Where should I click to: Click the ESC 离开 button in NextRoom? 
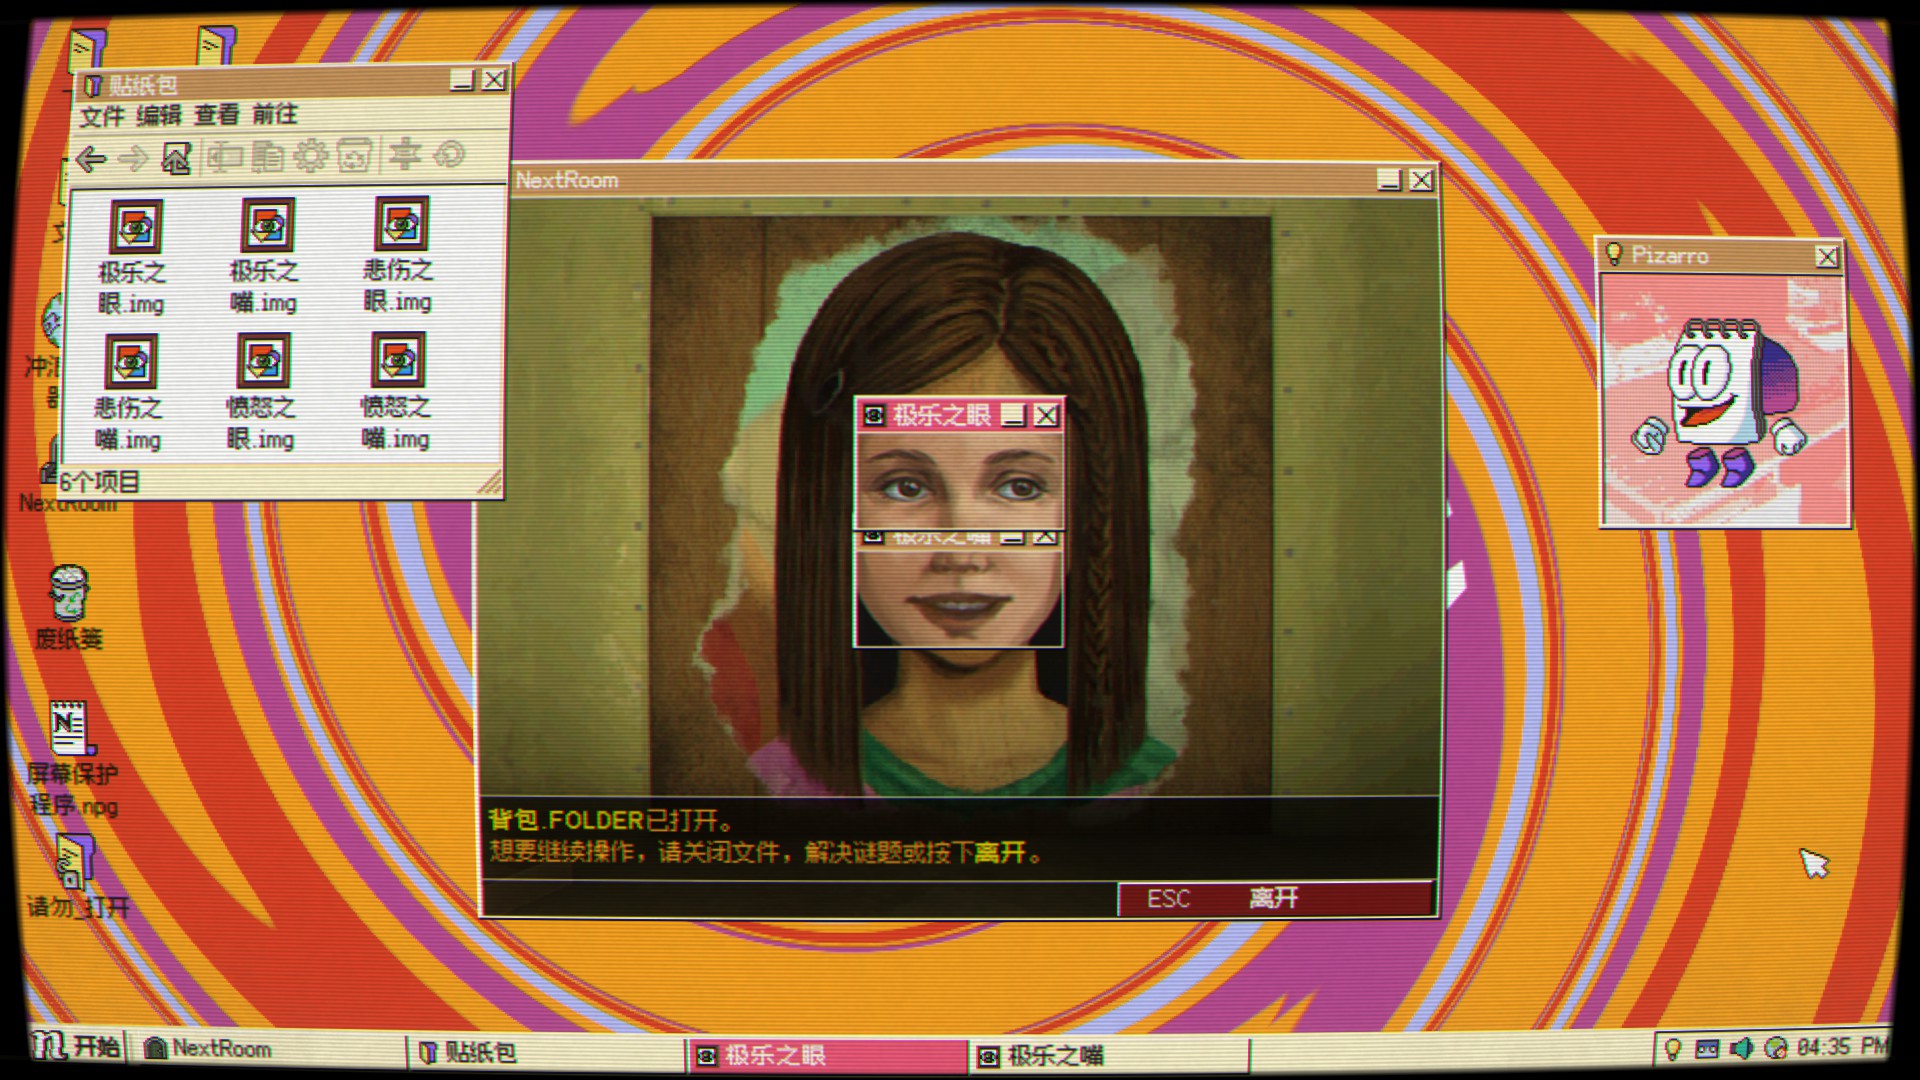[x=1275, y=898]
